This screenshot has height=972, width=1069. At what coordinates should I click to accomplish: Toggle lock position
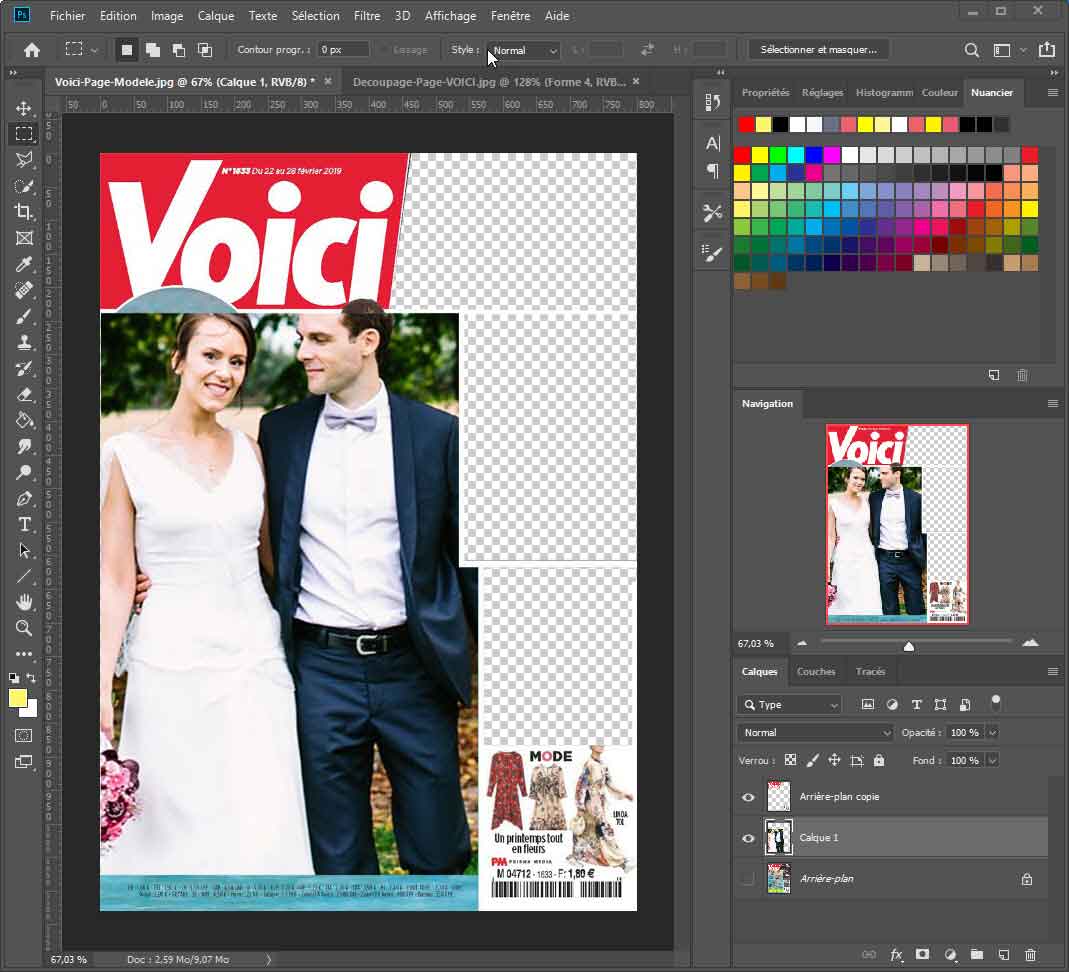click(834, 760)
